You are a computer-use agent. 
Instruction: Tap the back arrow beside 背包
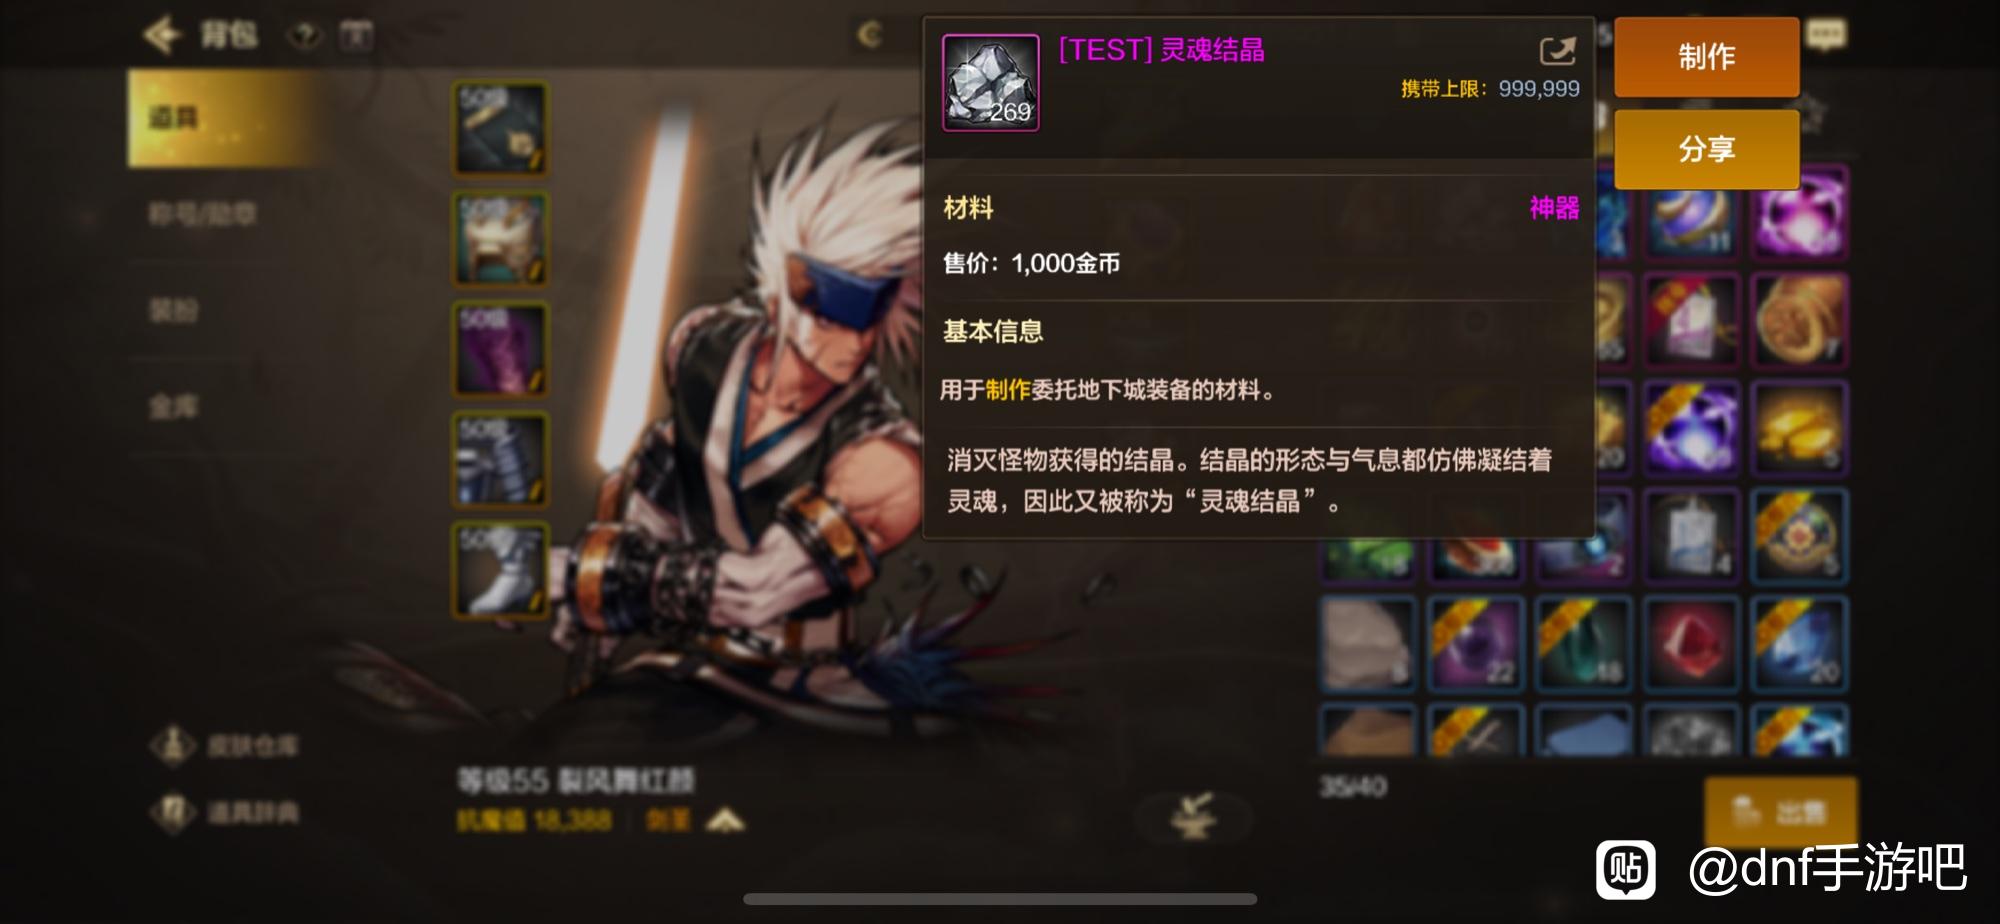click(162, 36)
